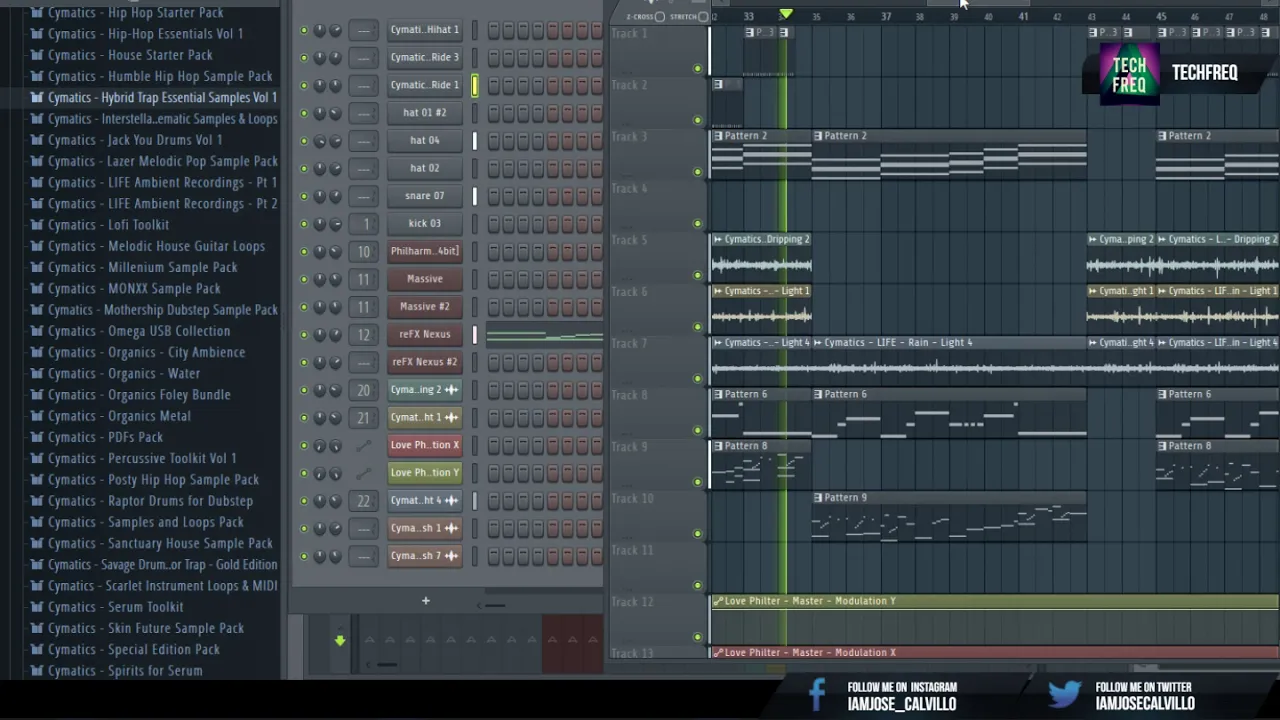Mute the reFX Nexus channel

[x=304, y=335]
